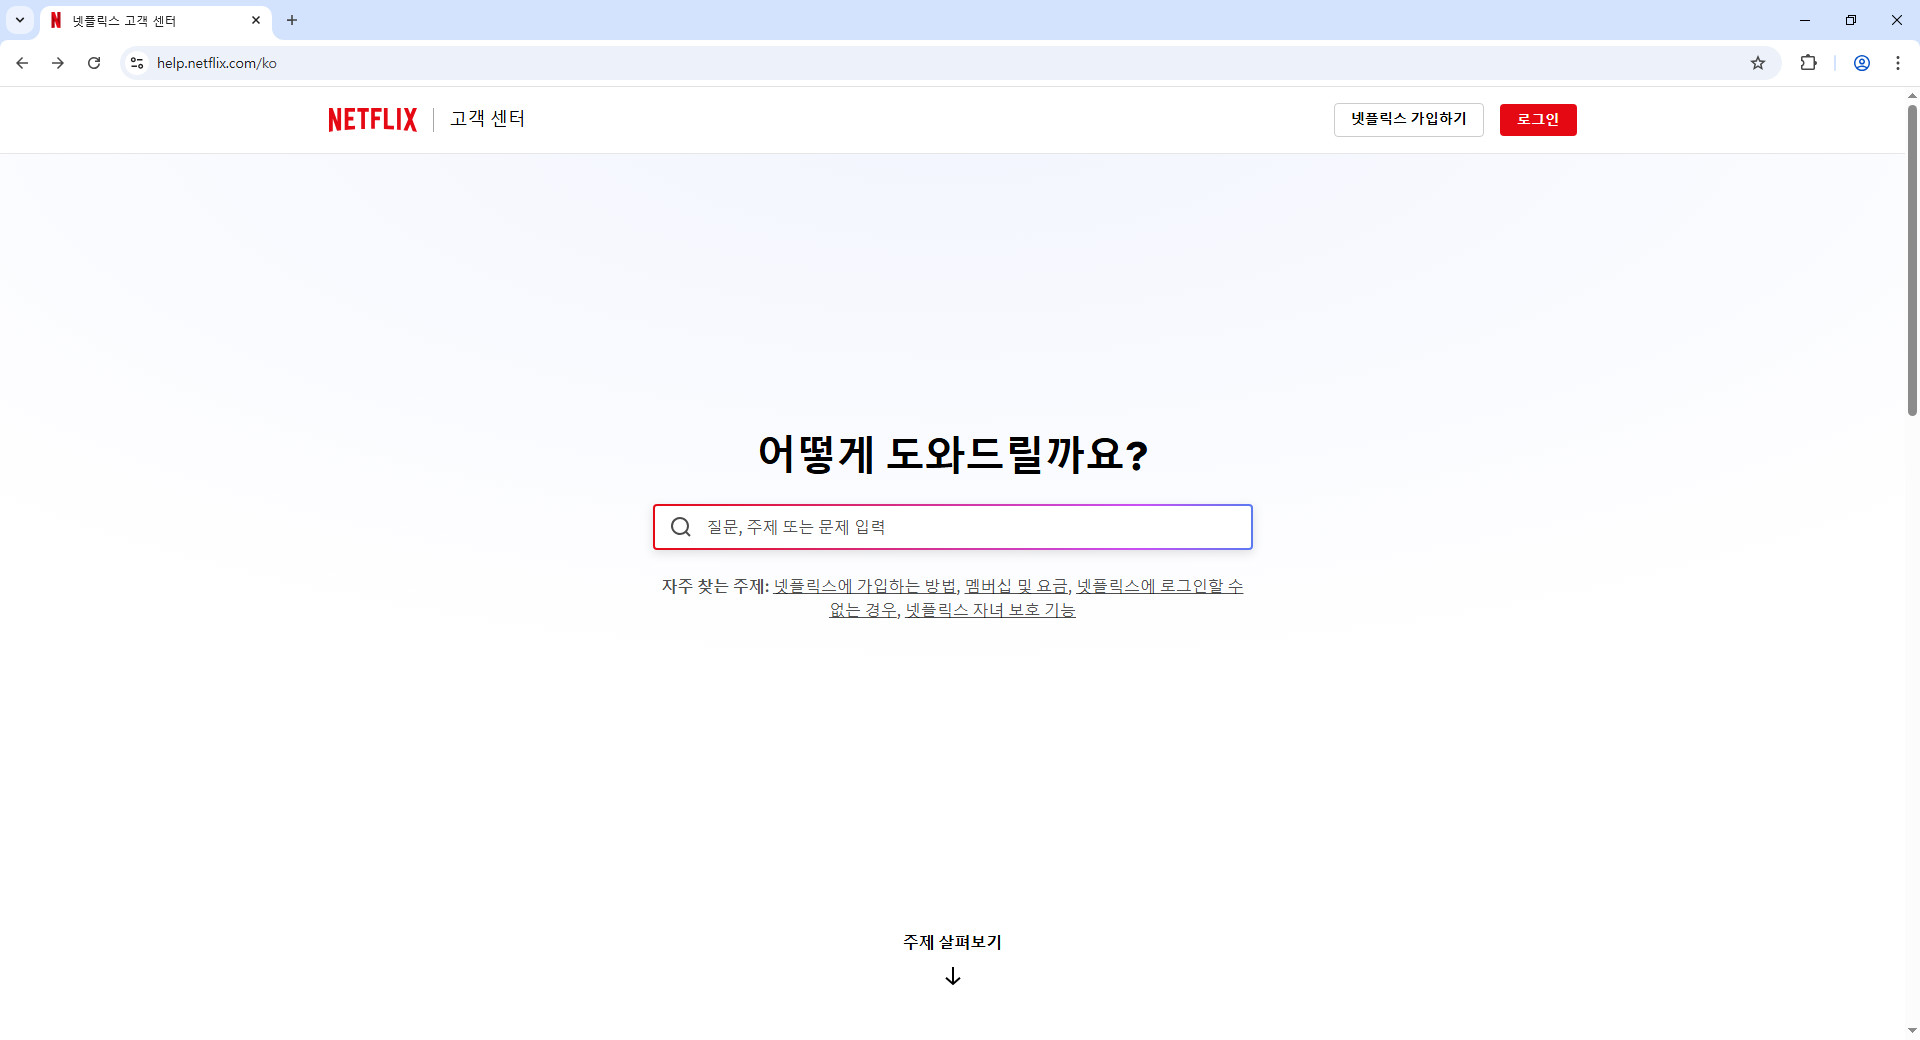
Task: Open the 넷플릭스 자녀 보호 기능 link
Action: click(990, 610)
